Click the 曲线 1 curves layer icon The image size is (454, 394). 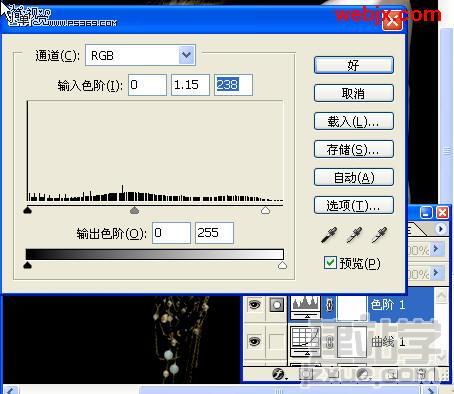[x=305, y=342]
